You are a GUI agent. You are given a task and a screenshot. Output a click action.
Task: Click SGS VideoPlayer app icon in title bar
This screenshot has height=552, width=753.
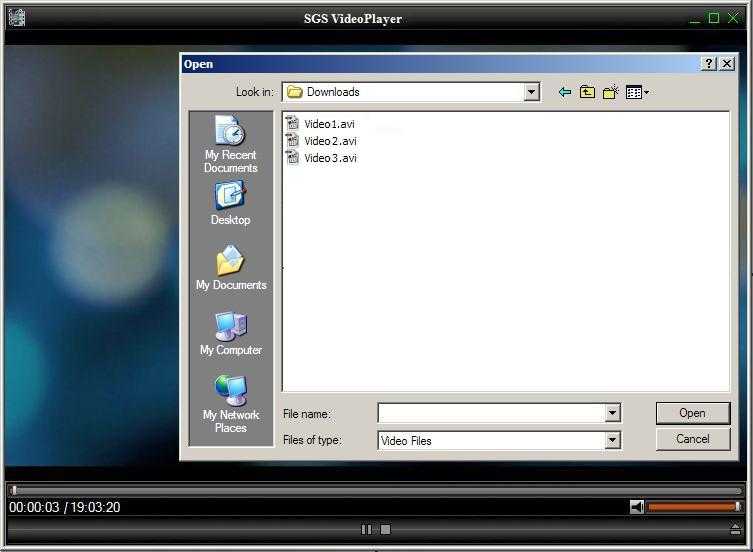(x=17, y=18)
